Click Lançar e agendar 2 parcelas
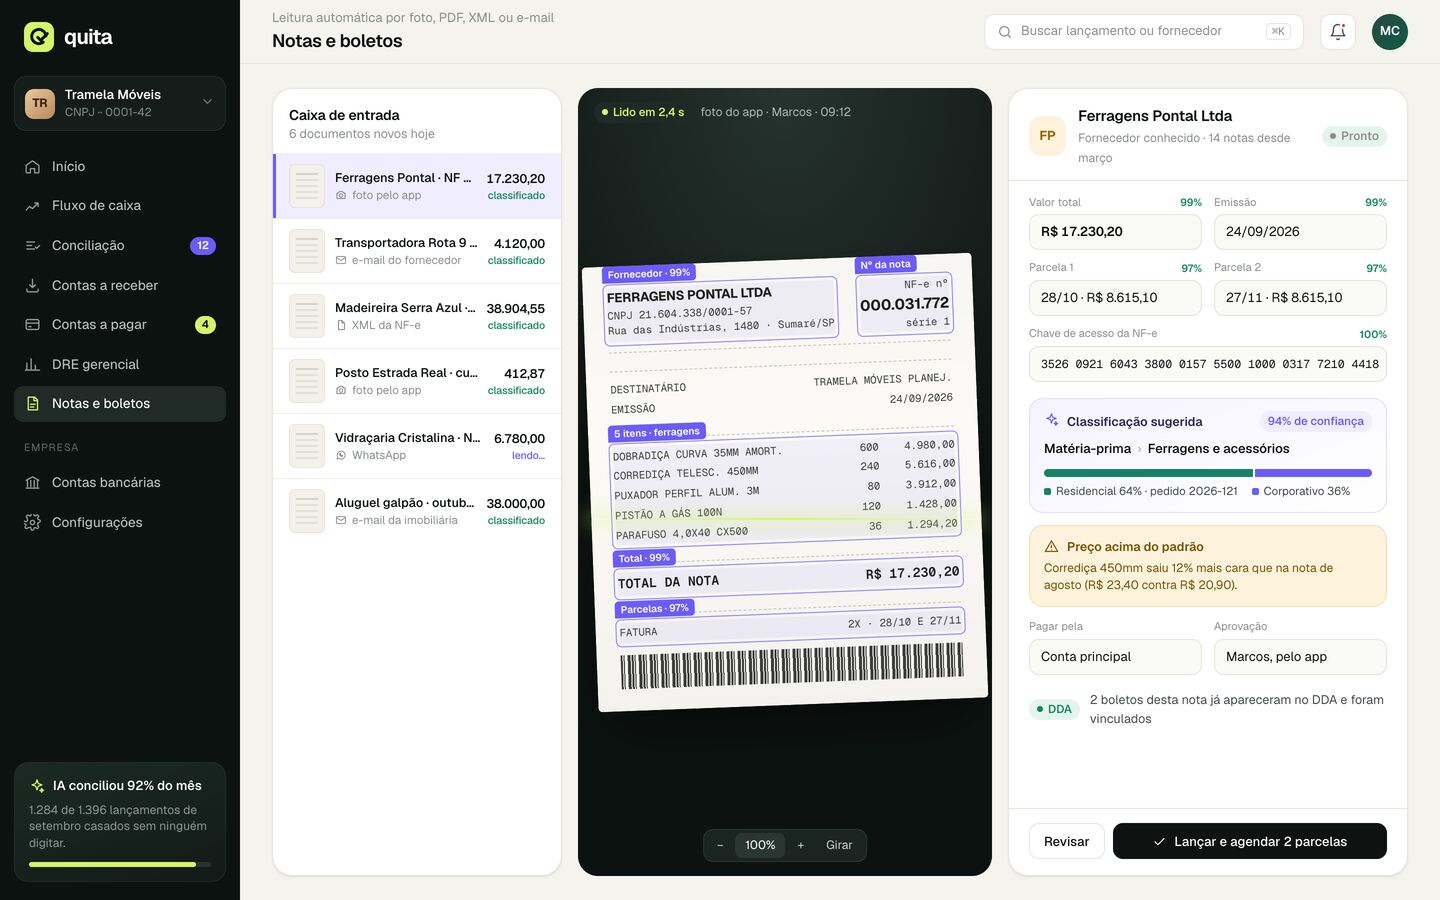 pyautogui.click(x=1250, y=842)
